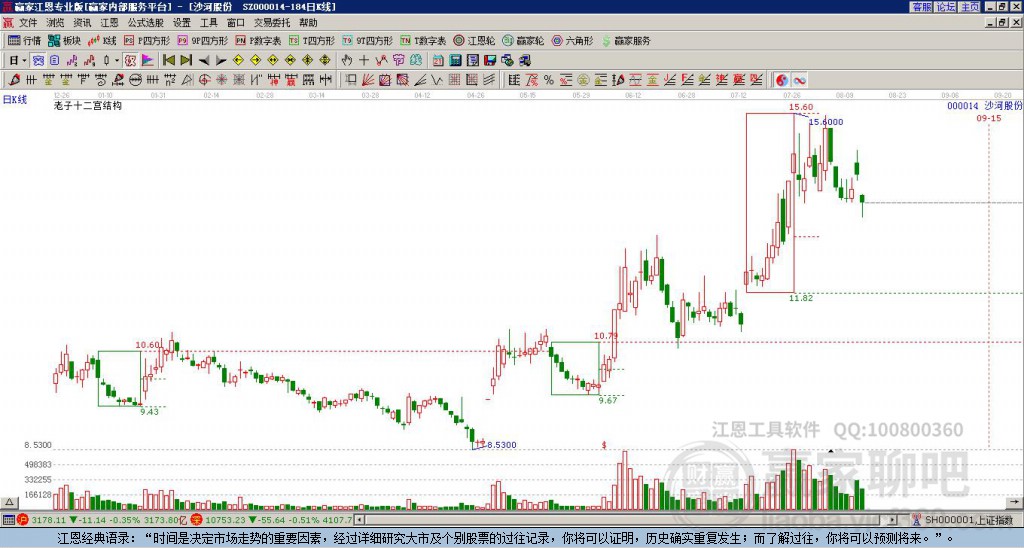Click the truck icon in toolbar
Image resolution: width=1024 pixels, height=548 pixels.
524,61
